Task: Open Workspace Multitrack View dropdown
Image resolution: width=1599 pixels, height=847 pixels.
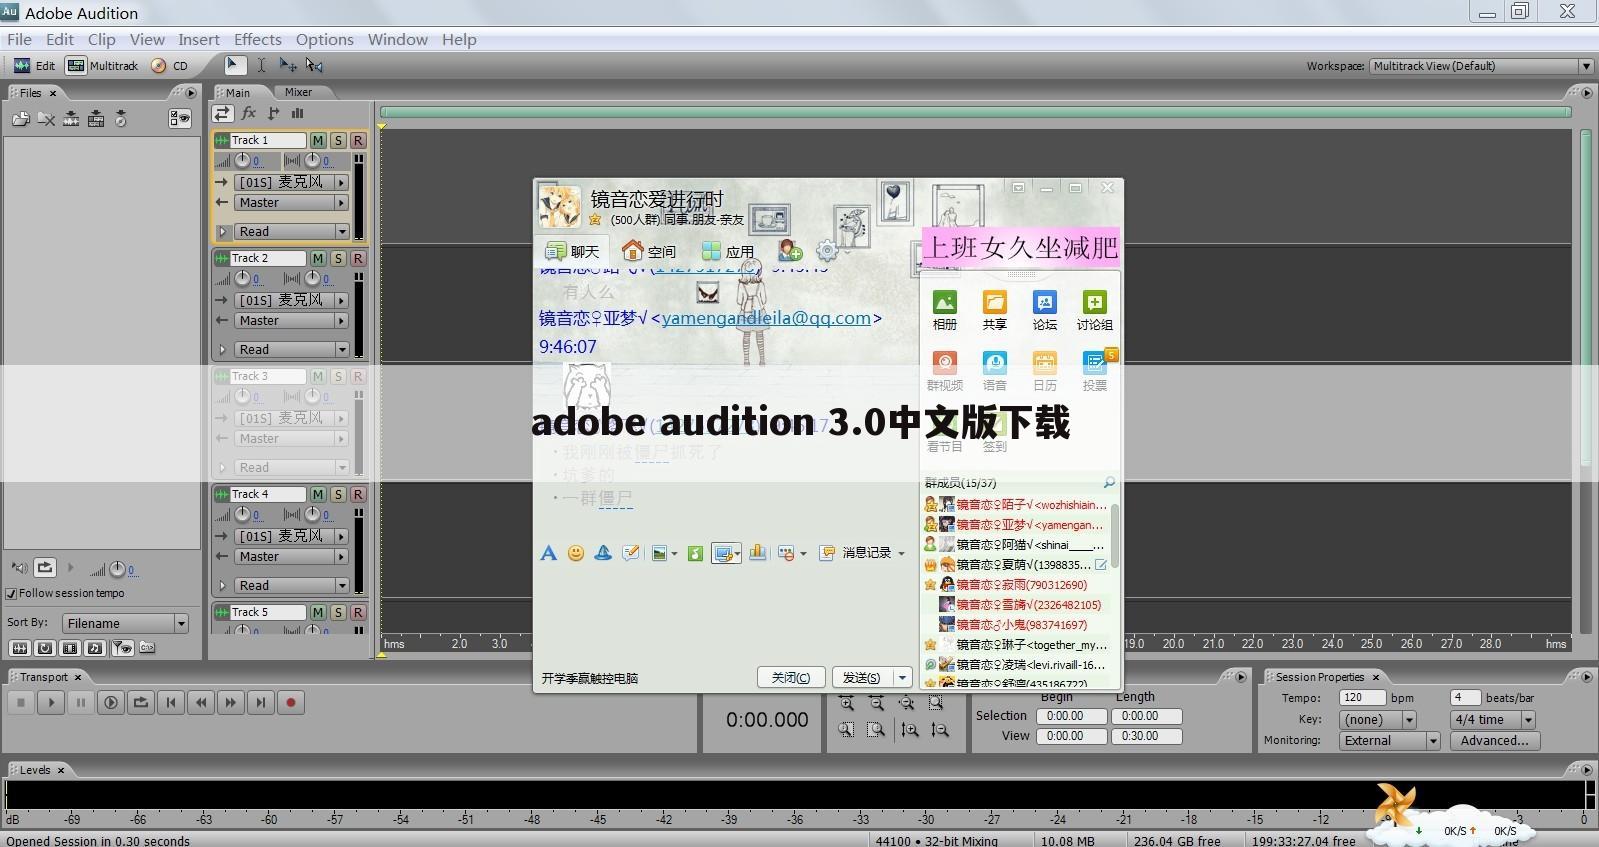Action: [1481, 66]
